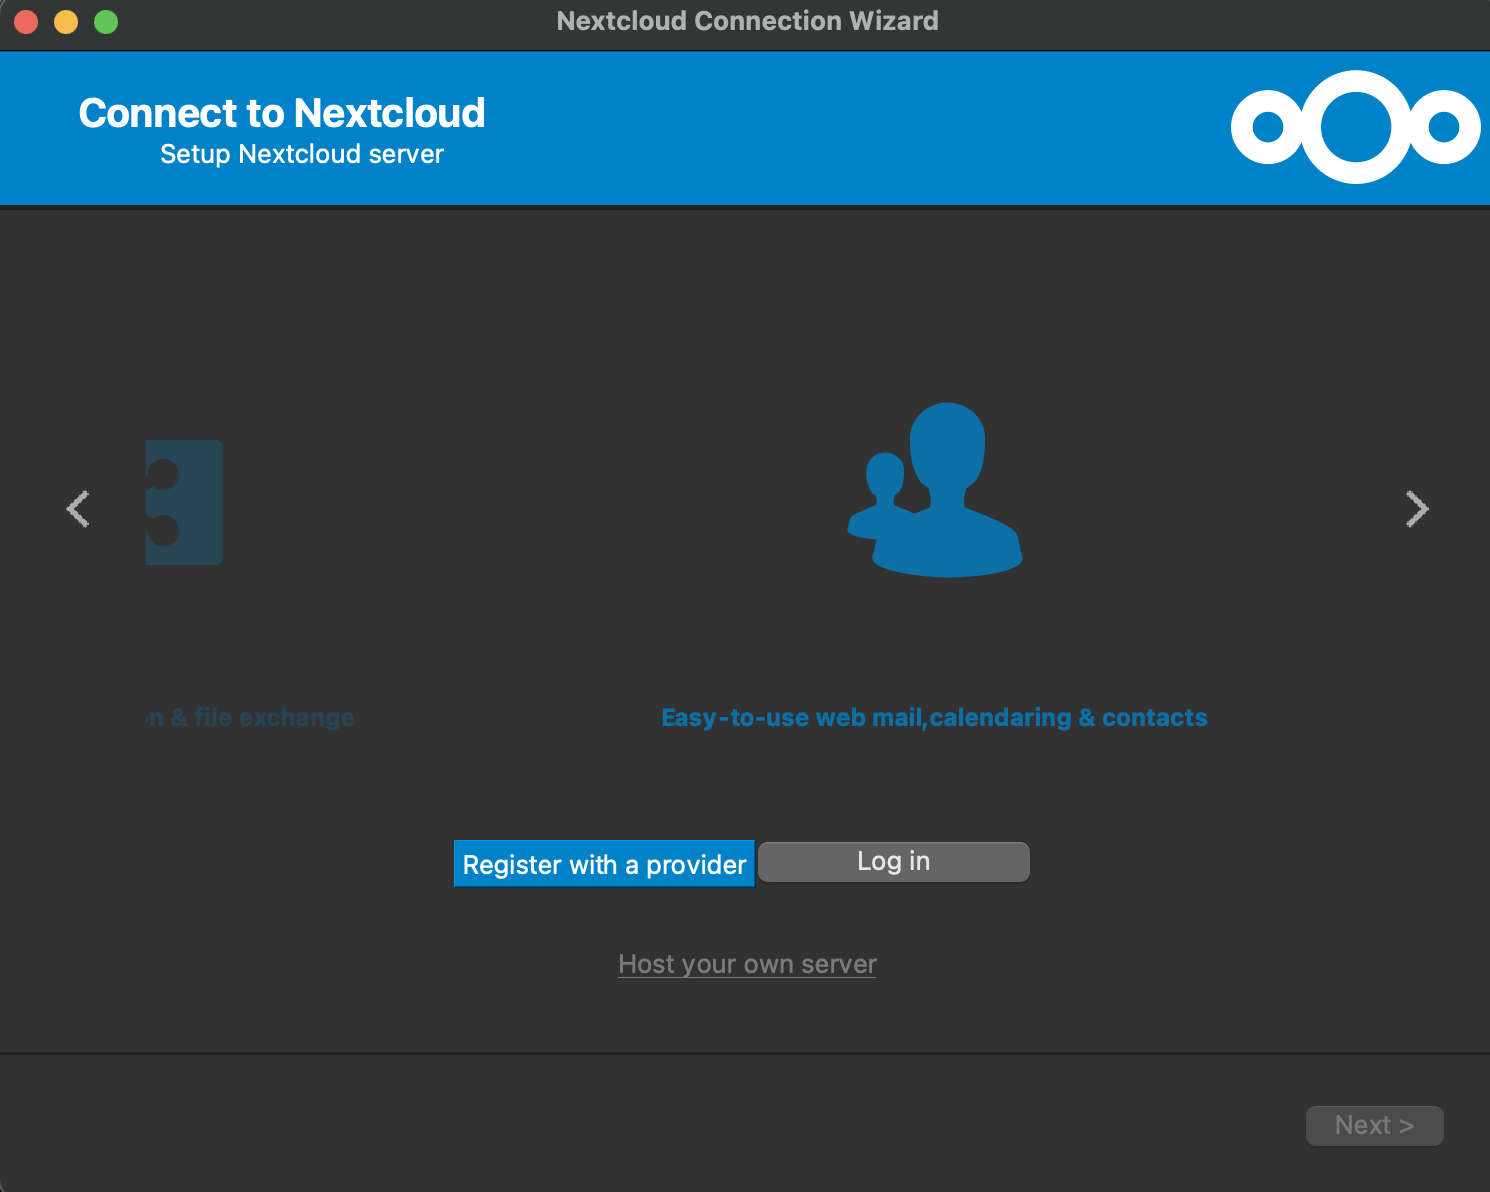The image size is (1490, 1192).
Task: Click the Log in button
Action: [893, 862]
